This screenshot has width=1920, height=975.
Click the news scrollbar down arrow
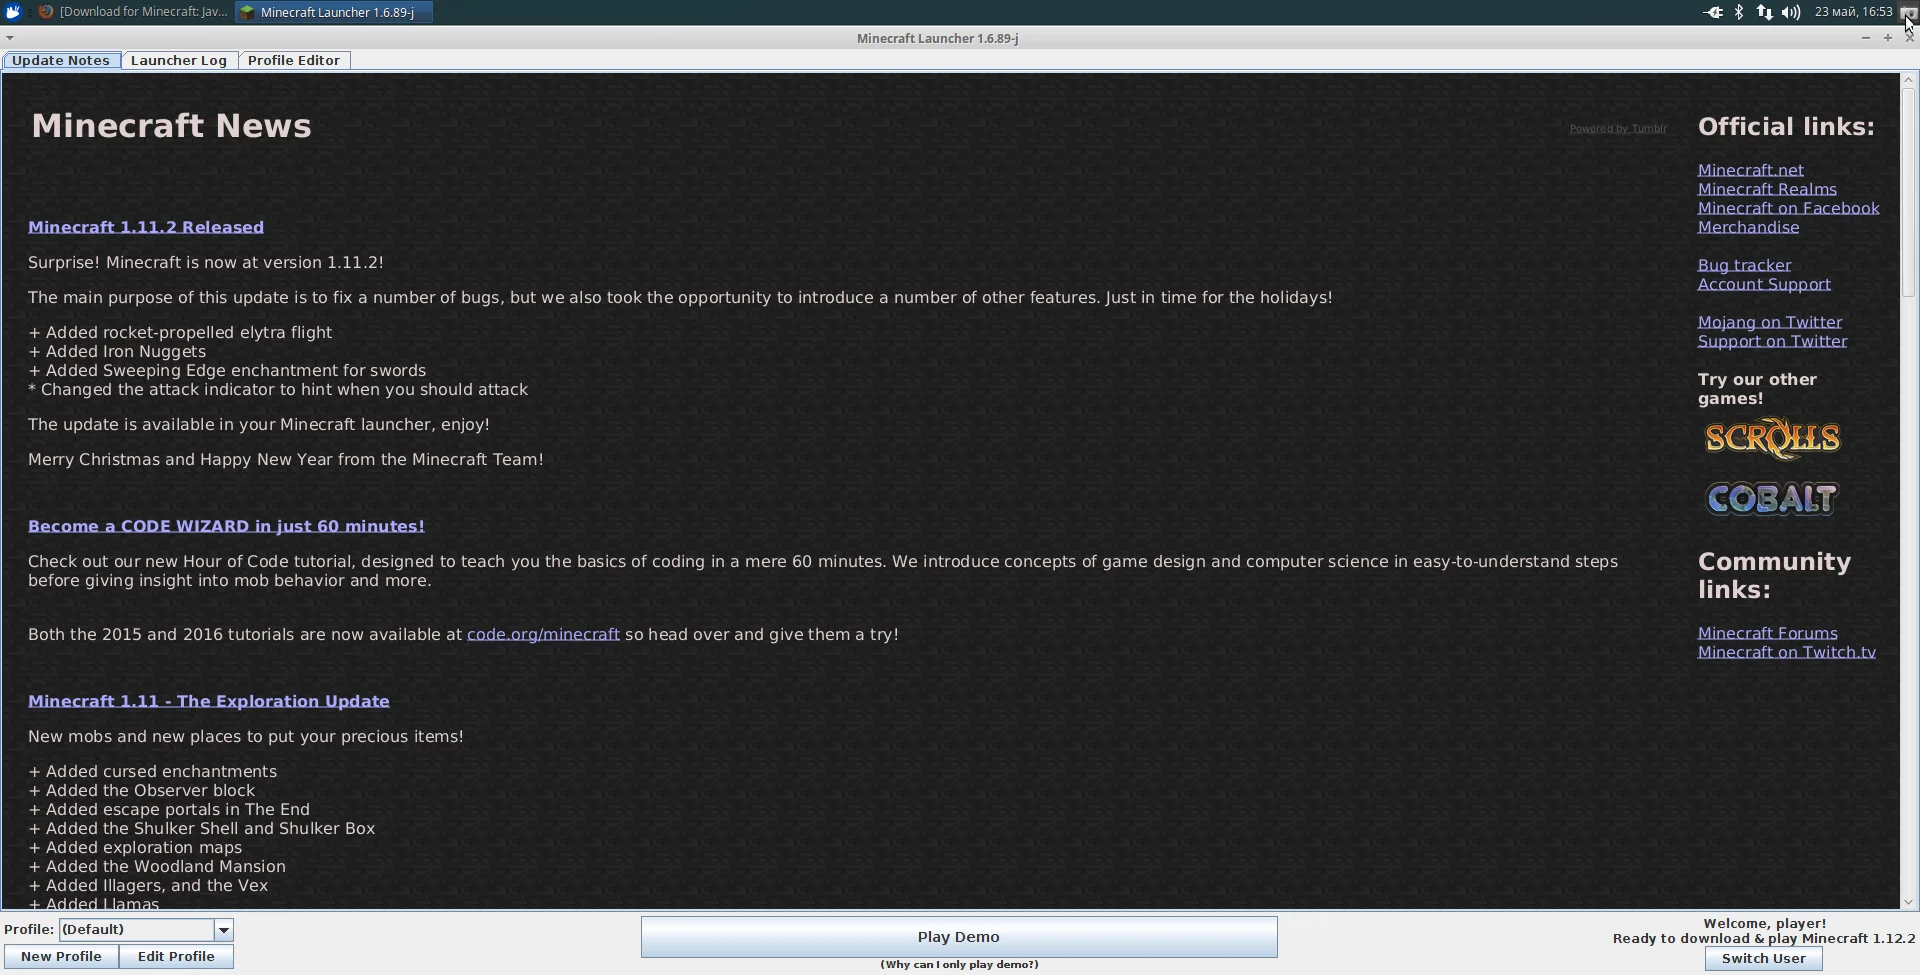tap(1909, 902)
